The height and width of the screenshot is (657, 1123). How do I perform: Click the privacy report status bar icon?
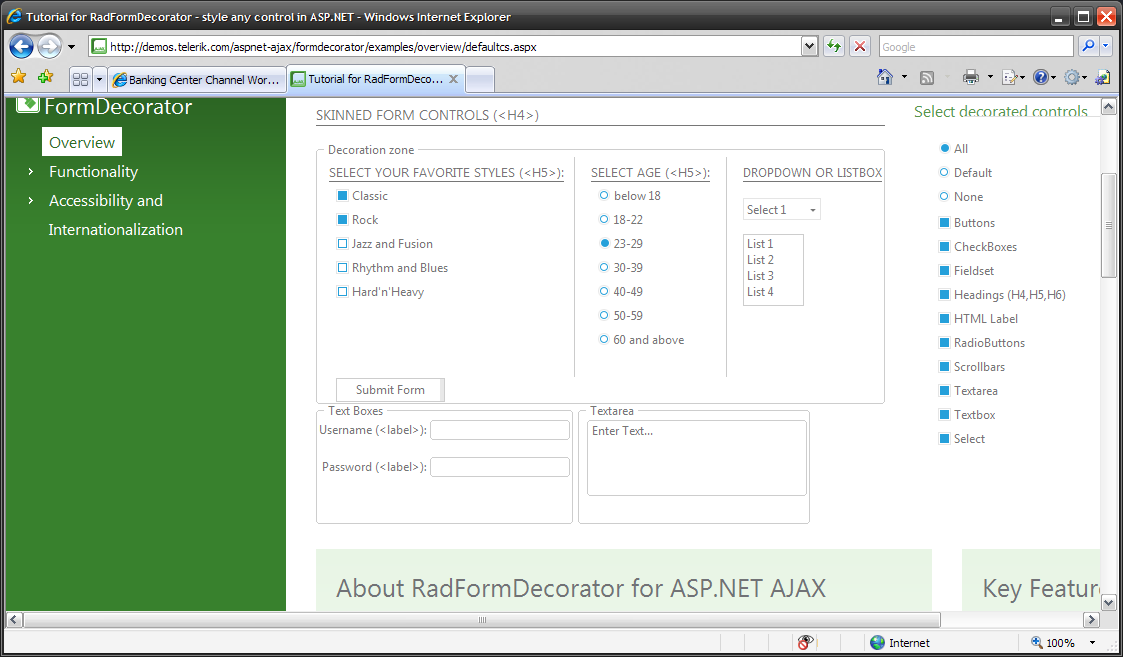[x=806, y=642]
